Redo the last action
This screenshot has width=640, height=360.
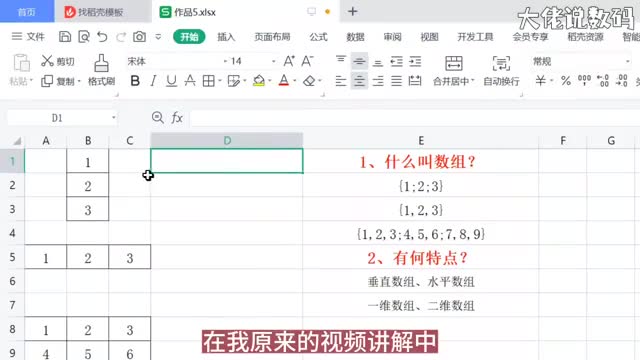coord(121,37)
